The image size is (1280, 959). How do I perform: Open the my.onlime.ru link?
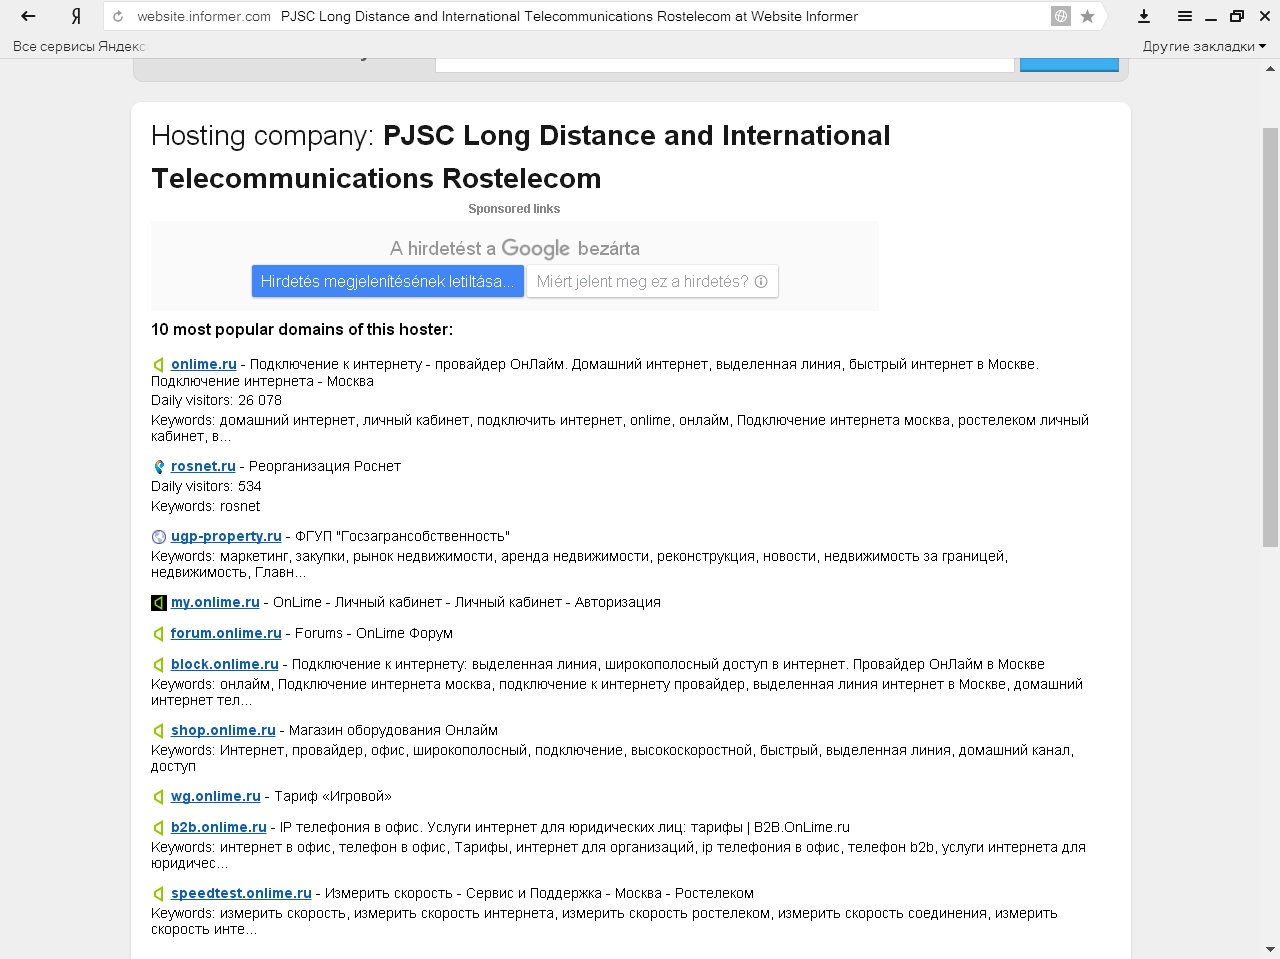point(215,602)
